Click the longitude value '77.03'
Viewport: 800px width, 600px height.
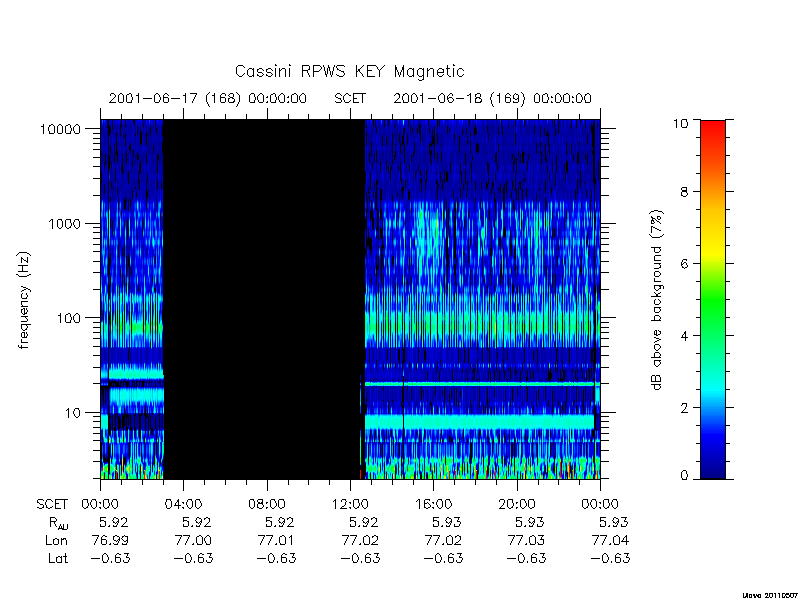pos(527,540)
